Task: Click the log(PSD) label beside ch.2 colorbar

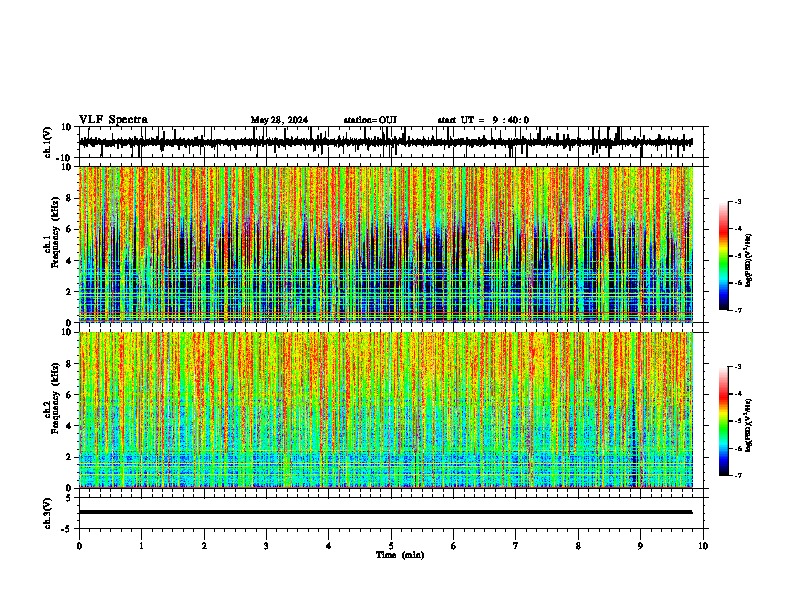Action: pos(749,425)
